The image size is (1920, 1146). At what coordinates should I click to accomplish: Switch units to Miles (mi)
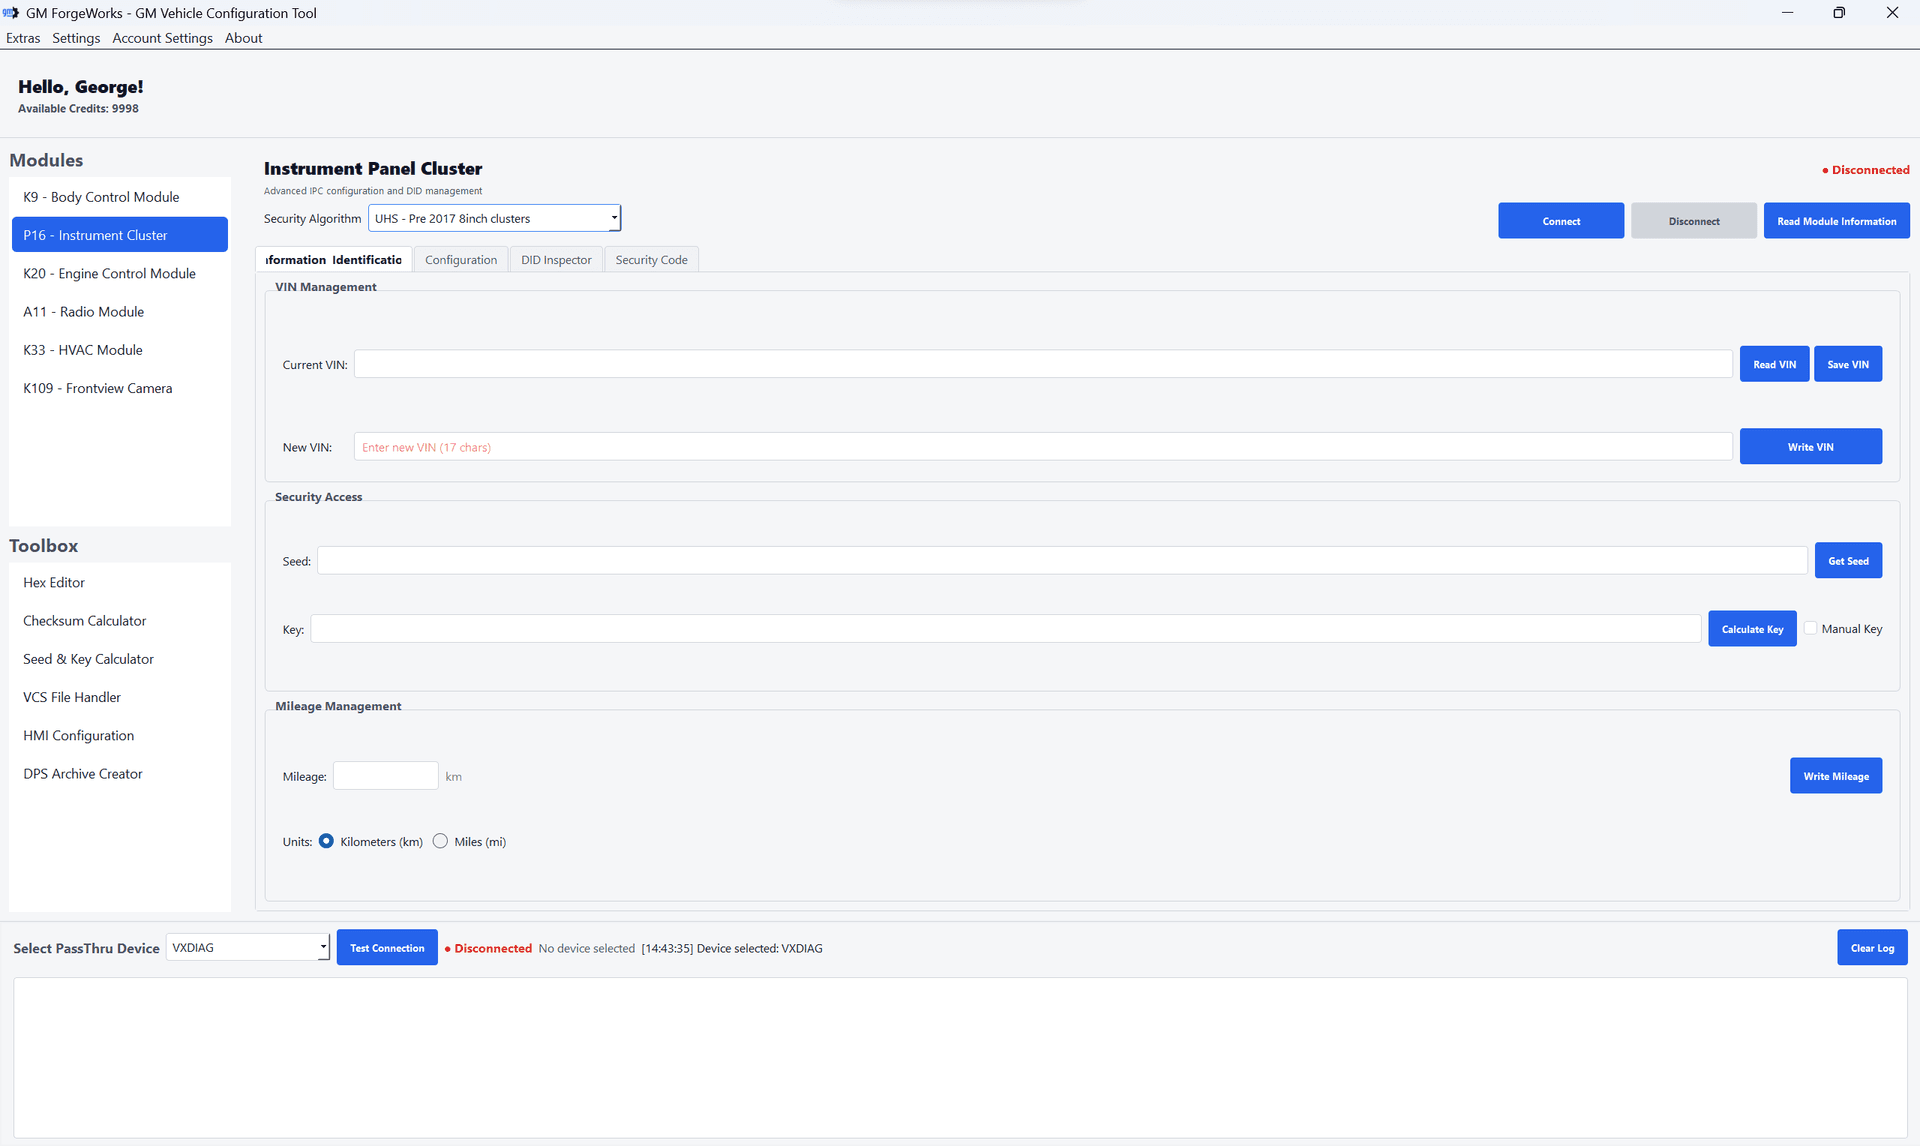click(x=440, y=841)
